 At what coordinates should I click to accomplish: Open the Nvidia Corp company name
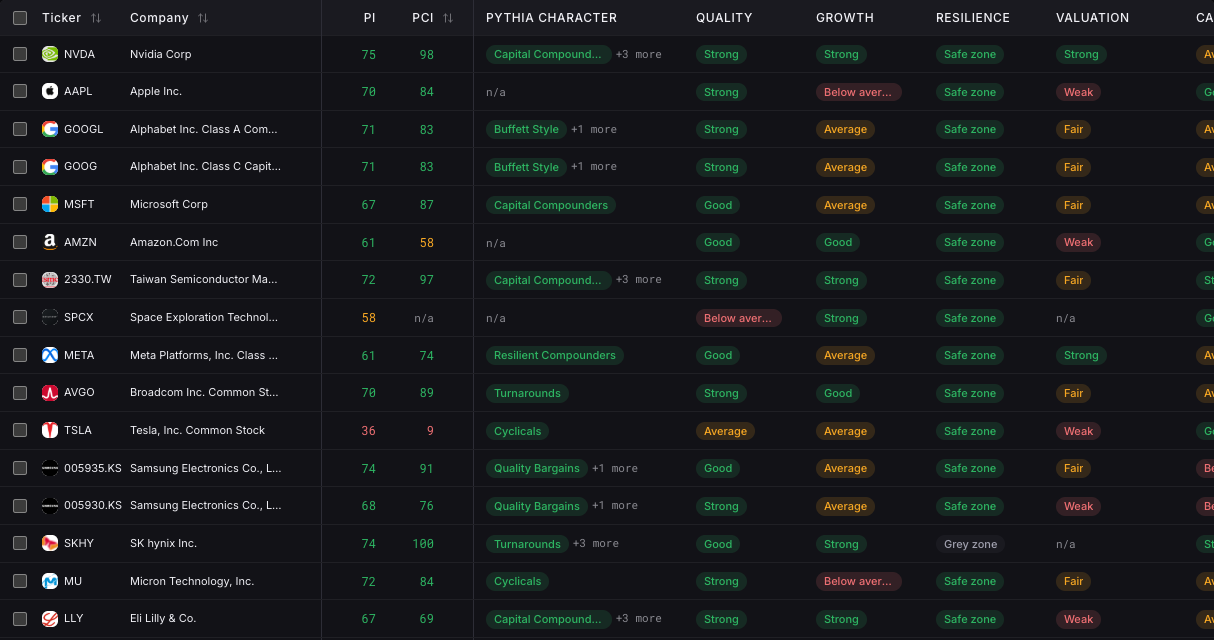click(161, 54)
